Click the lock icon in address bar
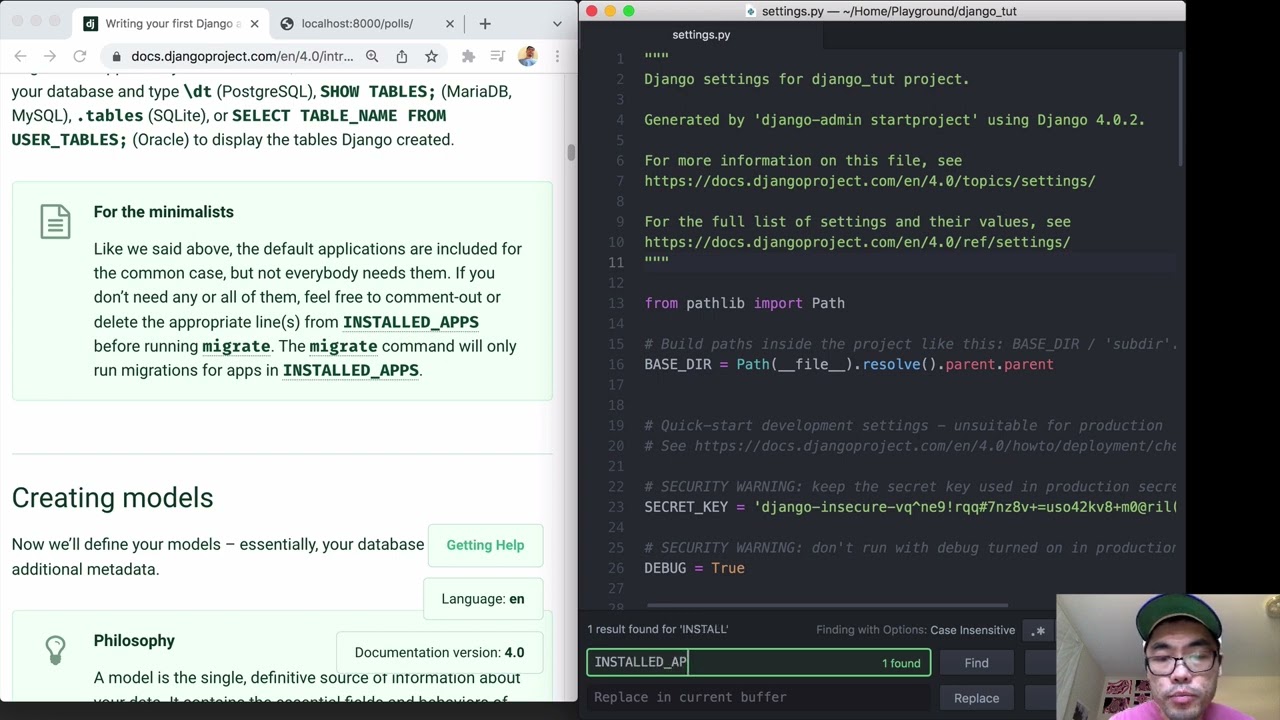1280x720 pixels. pos(117,57)
